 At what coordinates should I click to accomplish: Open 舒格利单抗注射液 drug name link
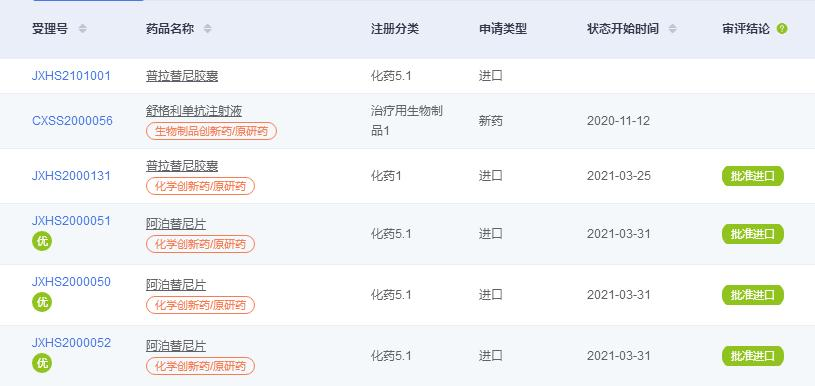click(x=194, y=111)
